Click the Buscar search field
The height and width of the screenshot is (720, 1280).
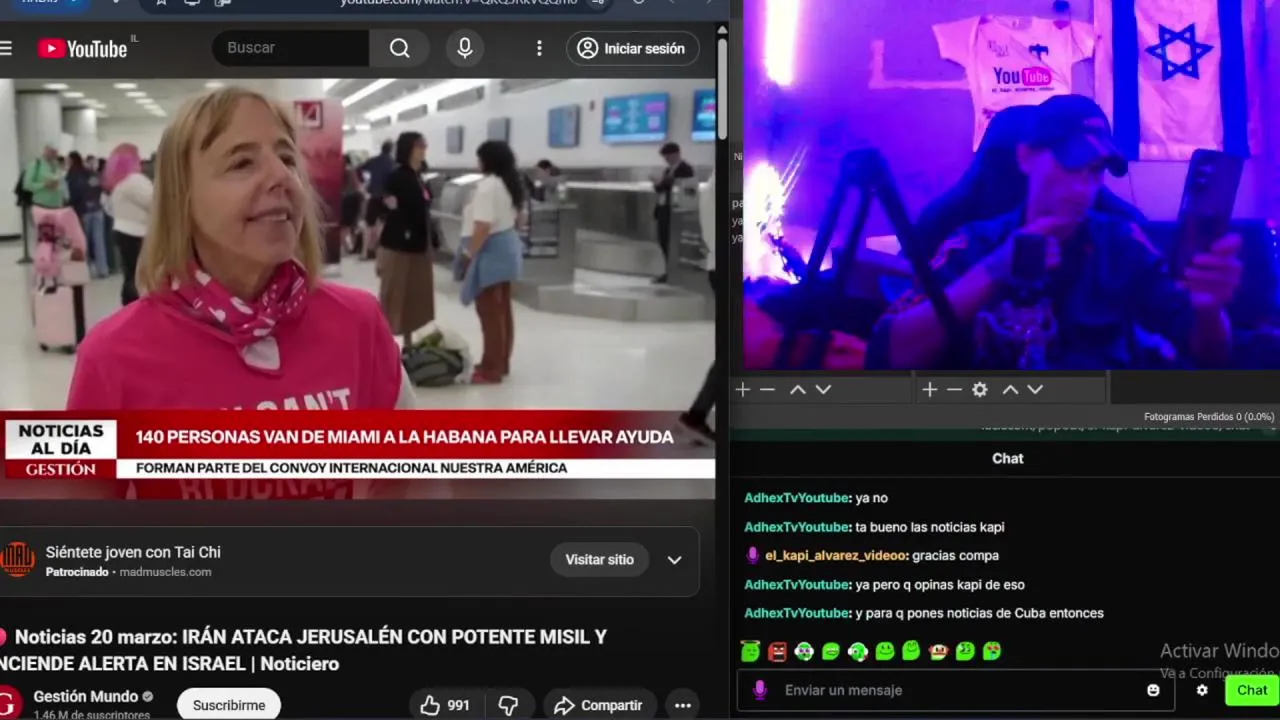tap(291, 48)
